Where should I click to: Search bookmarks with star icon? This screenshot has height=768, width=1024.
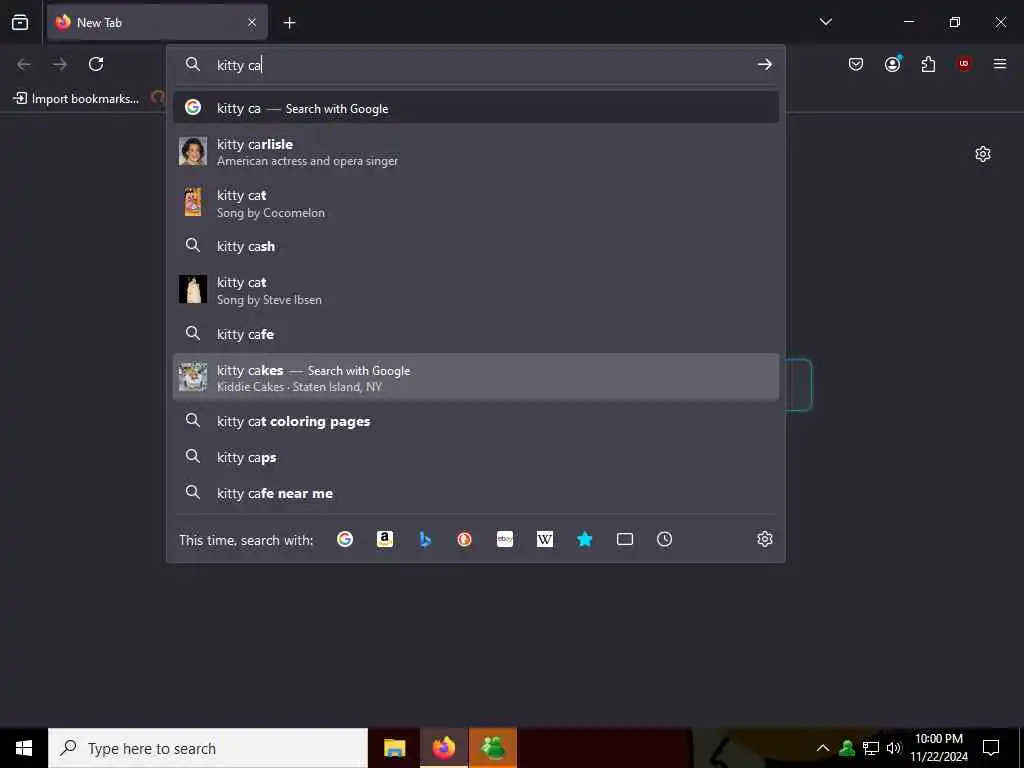click(x=584, y=539)
